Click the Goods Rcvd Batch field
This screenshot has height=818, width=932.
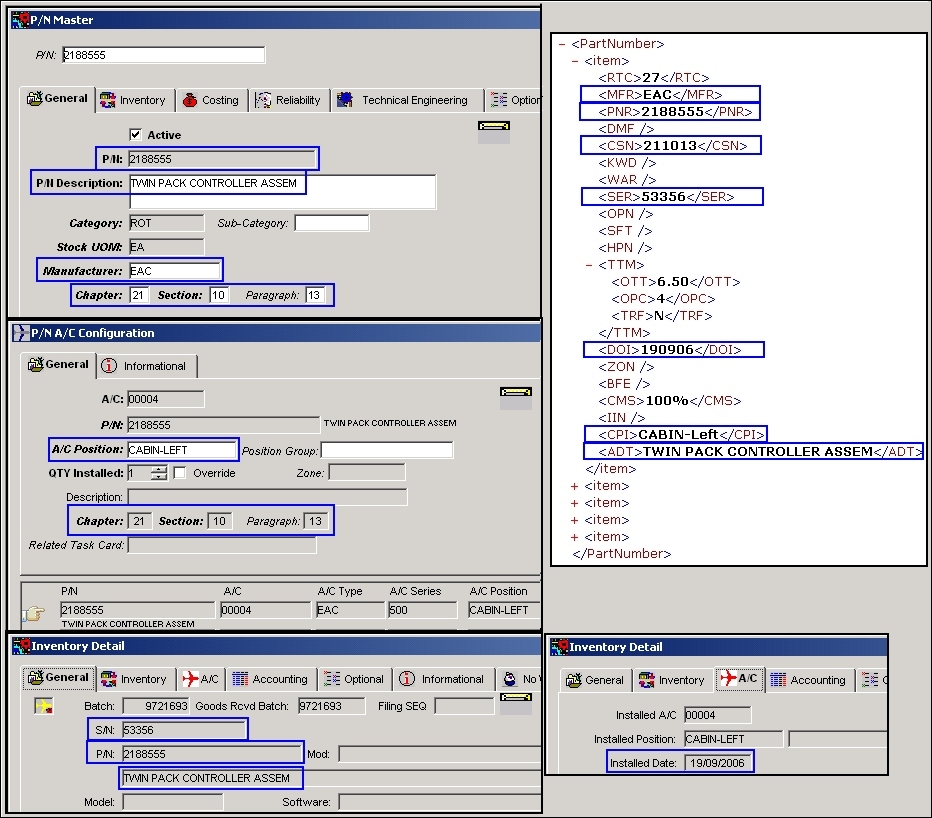[331, 706]
